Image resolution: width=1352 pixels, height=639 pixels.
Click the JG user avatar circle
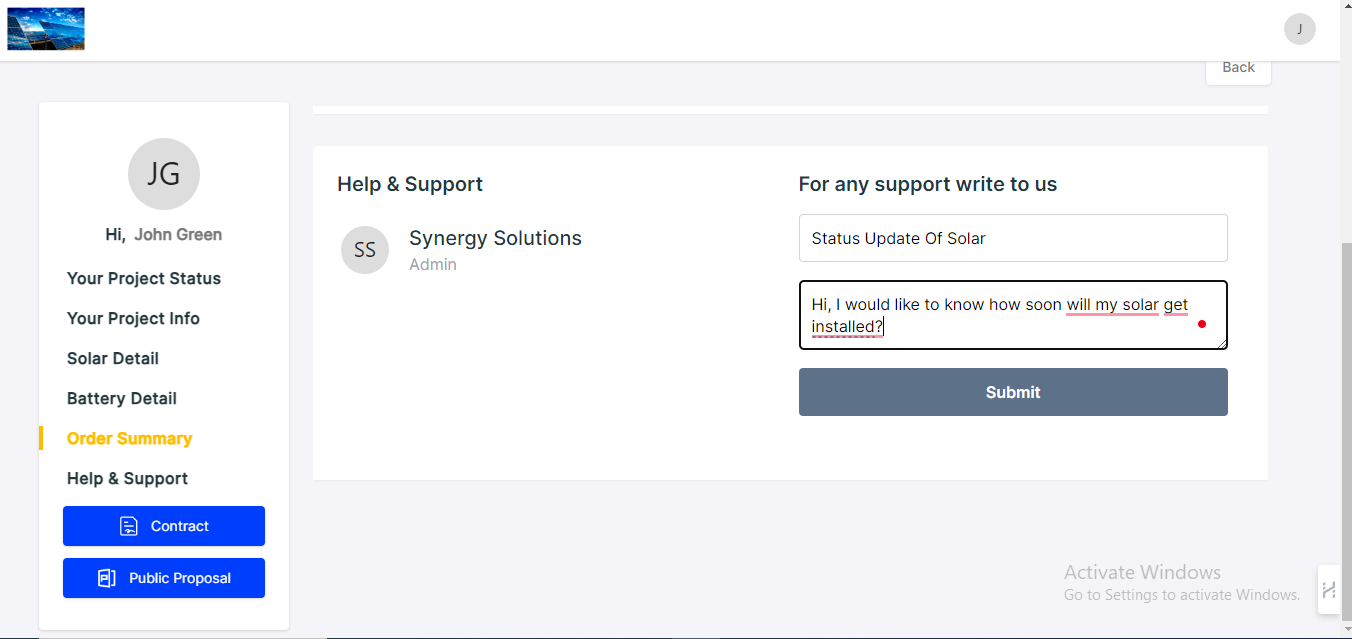point(163,173)
